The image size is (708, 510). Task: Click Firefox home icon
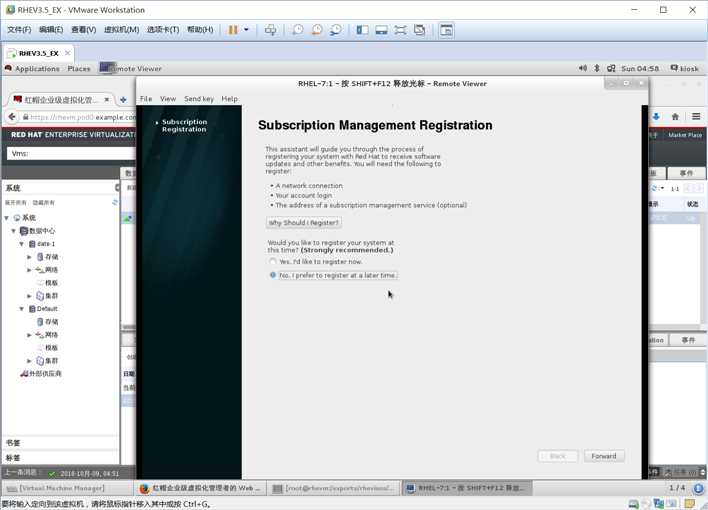coord(675,117)
